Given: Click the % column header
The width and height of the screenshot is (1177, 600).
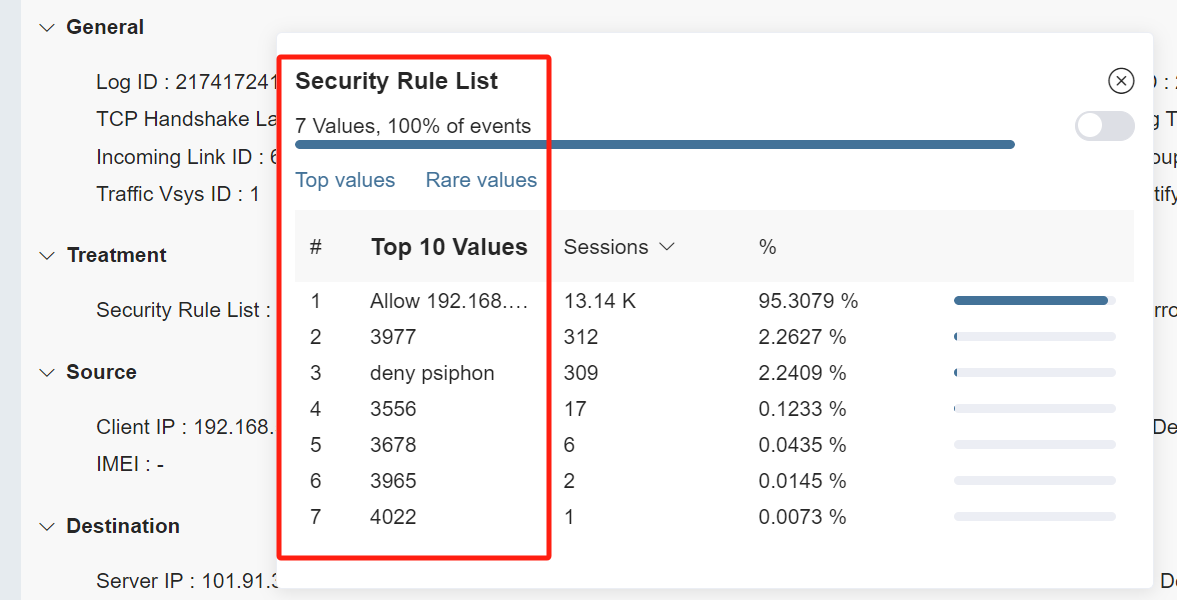Looking at the screenshot, I should coord(767,247).
